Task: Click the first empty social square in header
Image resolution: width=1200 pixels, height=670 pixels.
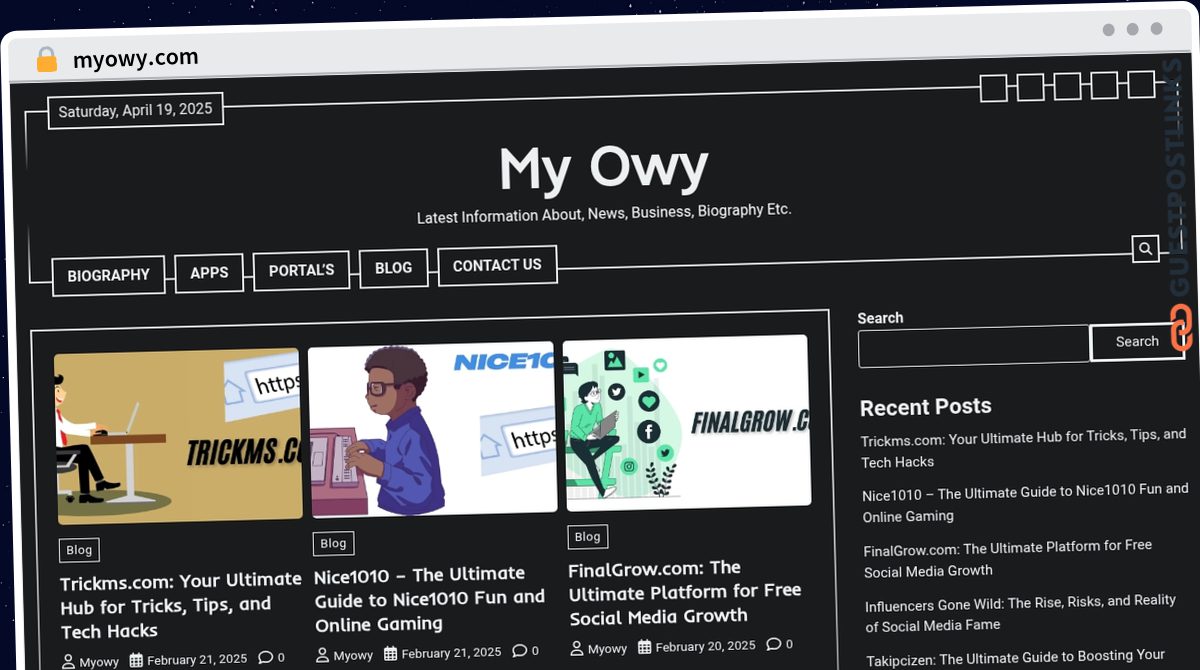Action: [993, 89]
